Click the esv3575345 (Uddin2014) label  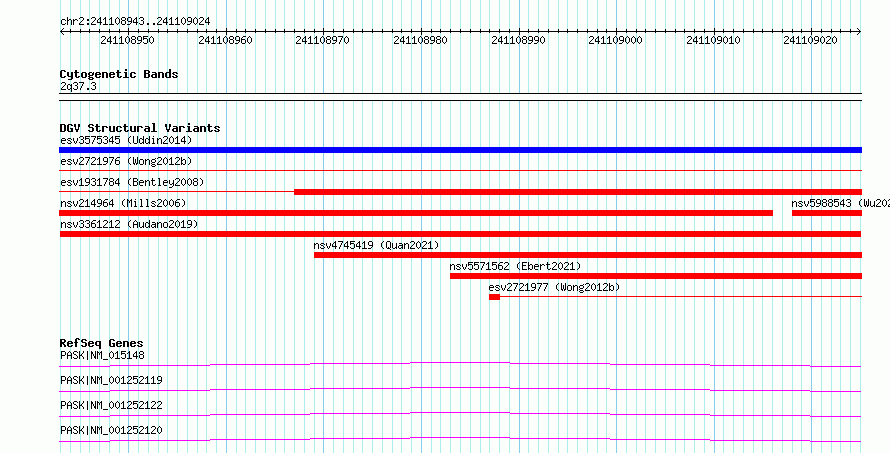pyautogui.click(x=126, y=140)
